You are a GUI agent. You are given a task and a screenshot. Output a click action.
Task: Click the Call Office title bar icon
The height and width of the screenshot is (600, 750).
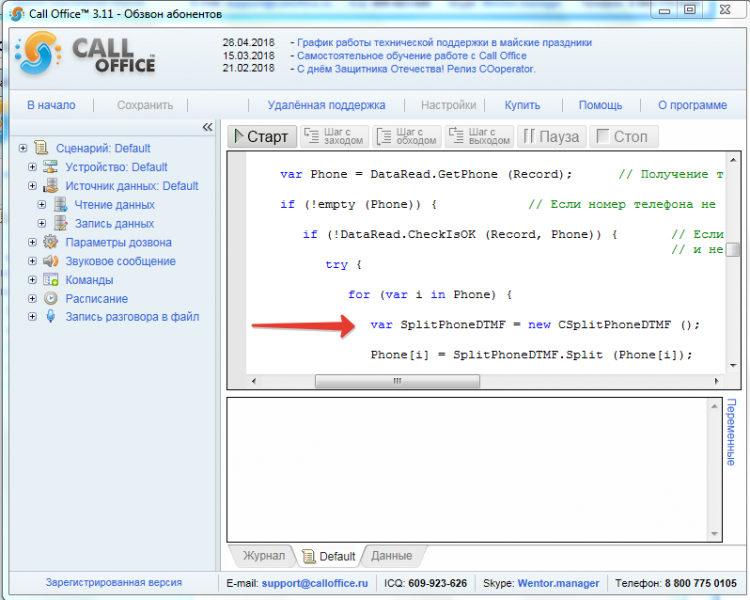click(16, 14)
